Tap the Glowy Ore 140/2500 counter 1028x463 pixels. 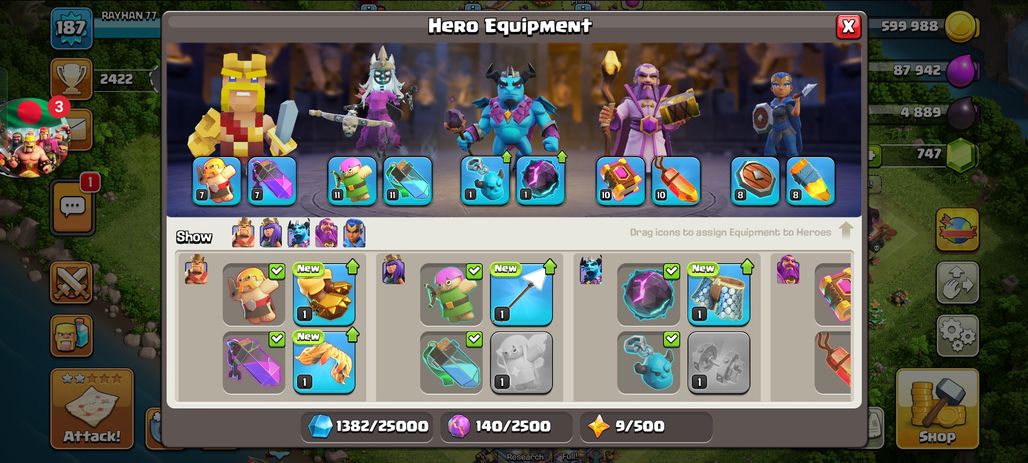pos(506,427)
